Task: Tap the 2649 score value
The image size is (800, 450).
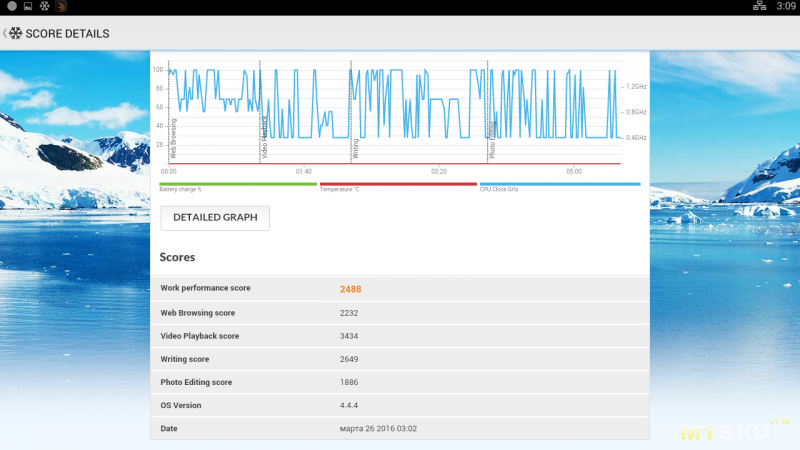Action: [349, 359]
